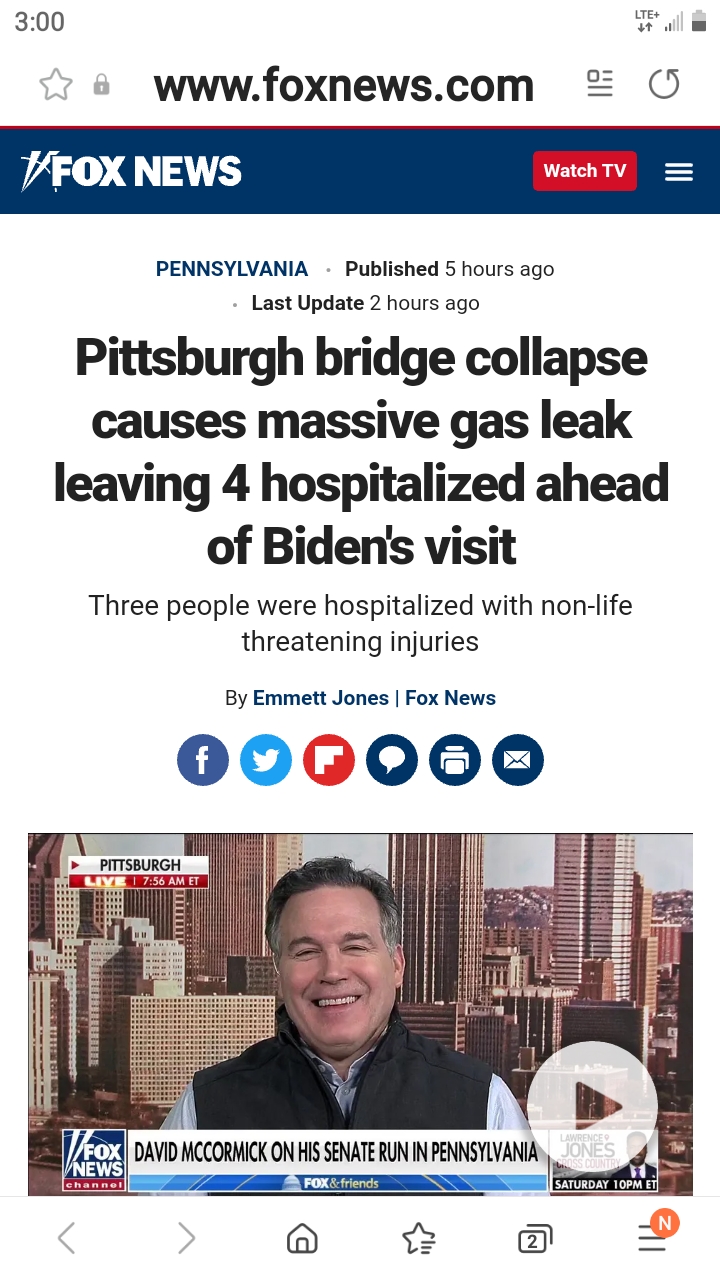720x1280 pixels.
Task: Open browser tabs switcher showing 2
Action: [x=534, y=1239]
